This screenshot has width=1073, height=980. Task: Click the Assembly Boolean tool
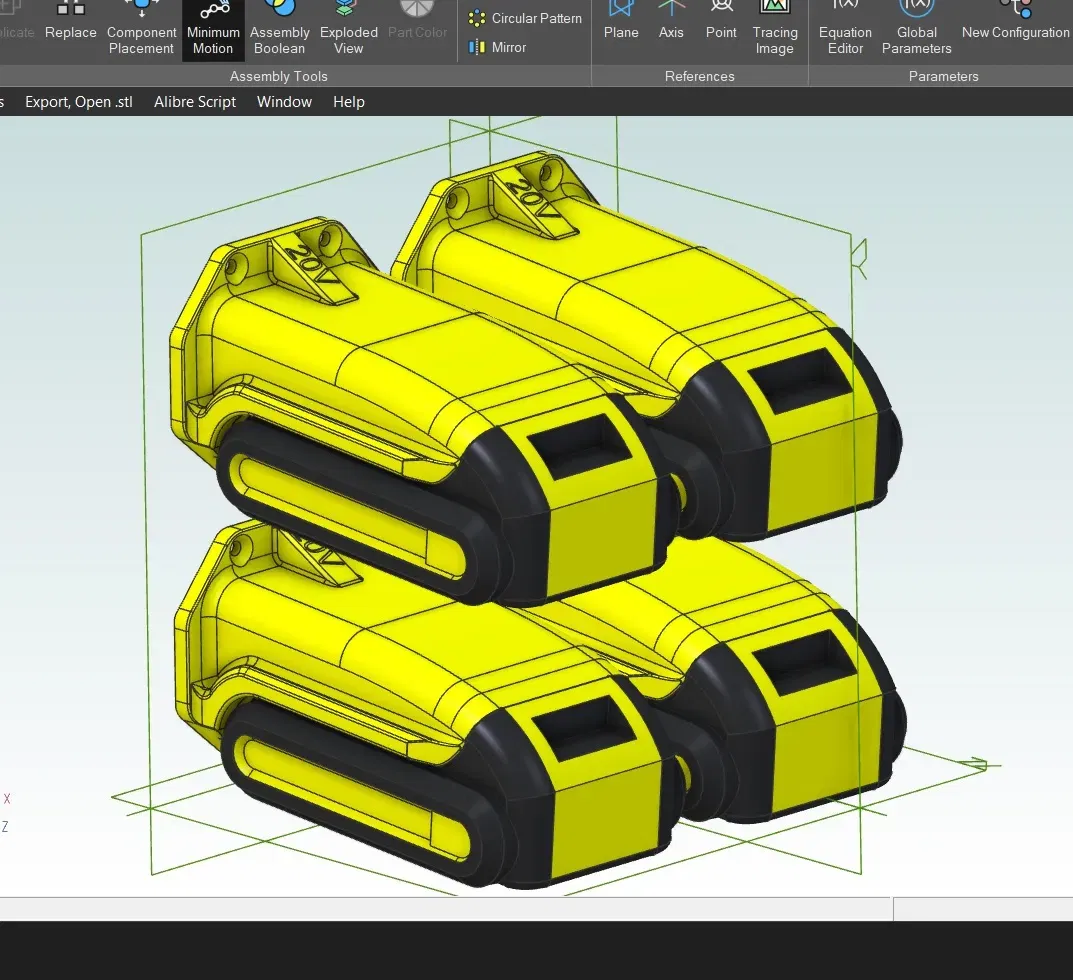[279, 29]
